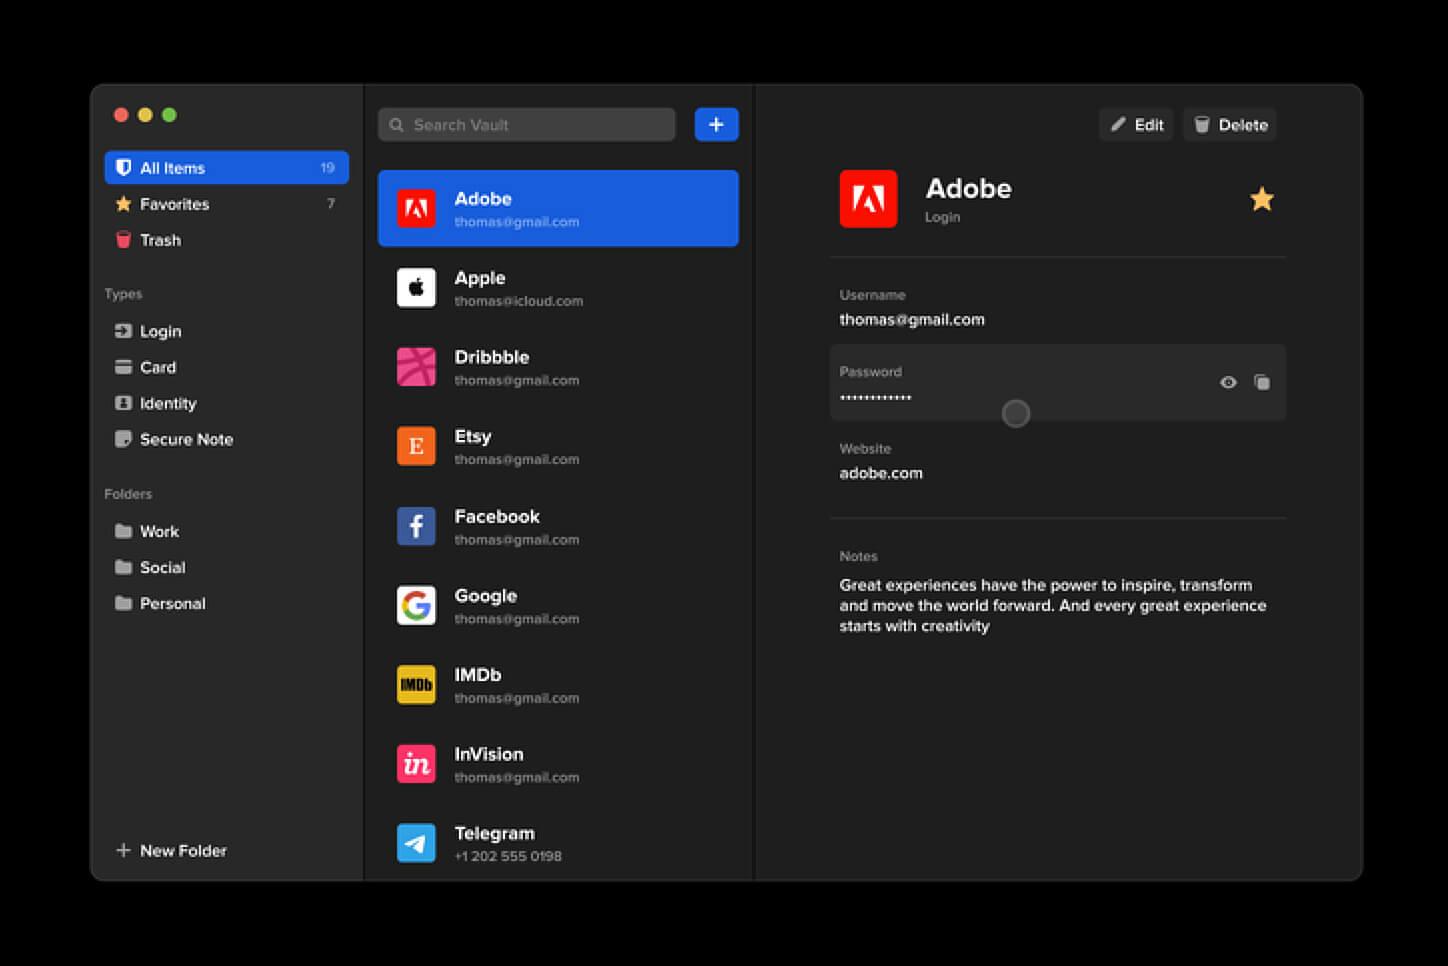Click the trash can icon in sidebar
Viewport: 1448px width, 966px height.
[x=123, y=240]
